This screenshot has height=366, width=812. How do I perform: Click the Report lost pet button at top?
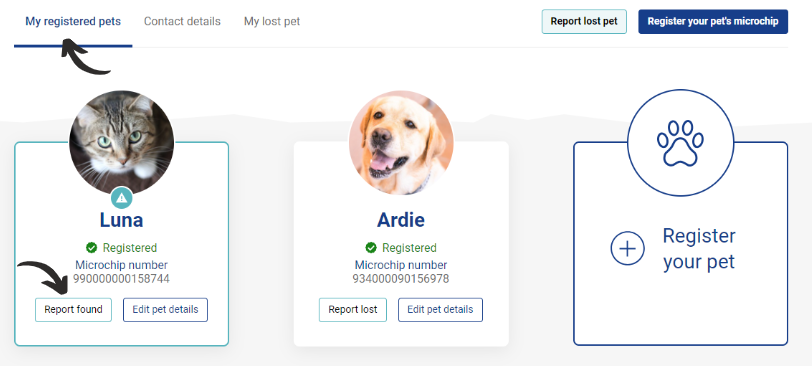(x=584, y=22)
